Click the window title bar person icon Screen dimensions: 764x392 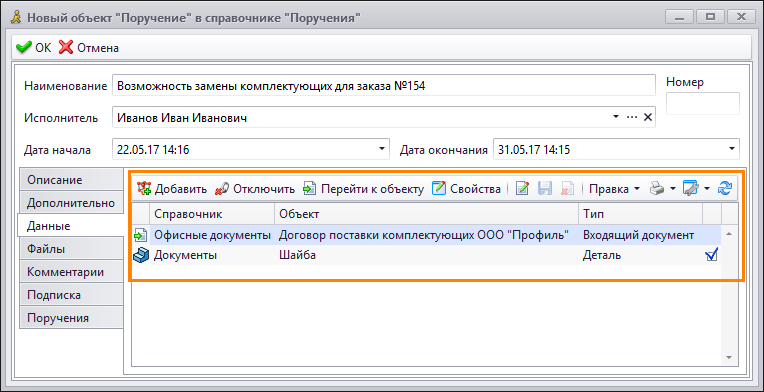tap(16, 18)
